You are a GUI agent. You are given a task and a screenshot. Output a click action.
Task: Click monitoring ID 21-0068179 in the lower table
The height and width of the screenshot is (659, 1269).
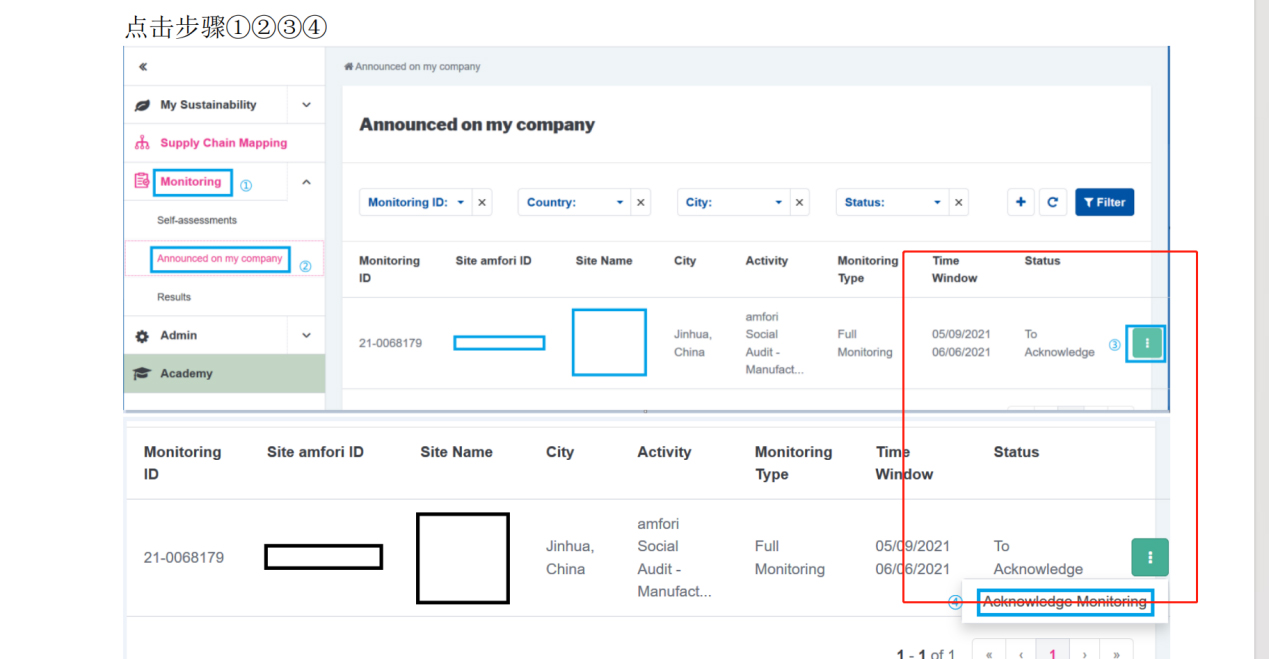[184, 557]
